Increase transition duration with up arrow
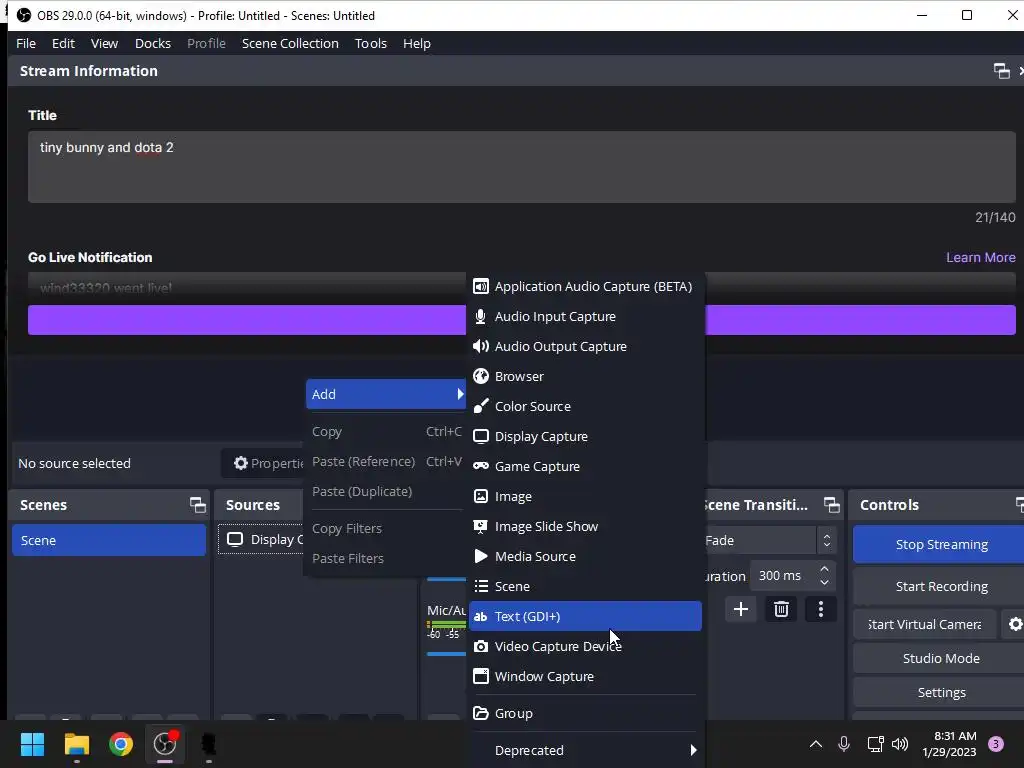 [x=825, y=569]
